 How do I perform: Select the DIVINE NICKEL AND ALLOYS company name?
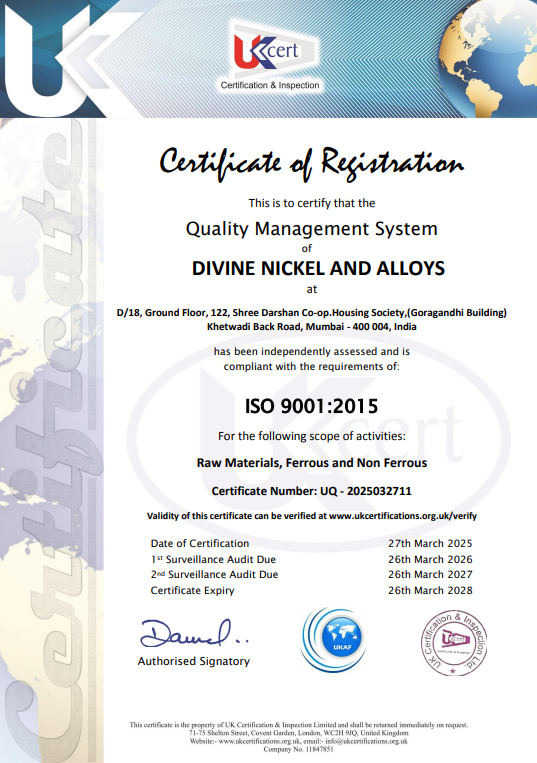(x=318, y=268)
